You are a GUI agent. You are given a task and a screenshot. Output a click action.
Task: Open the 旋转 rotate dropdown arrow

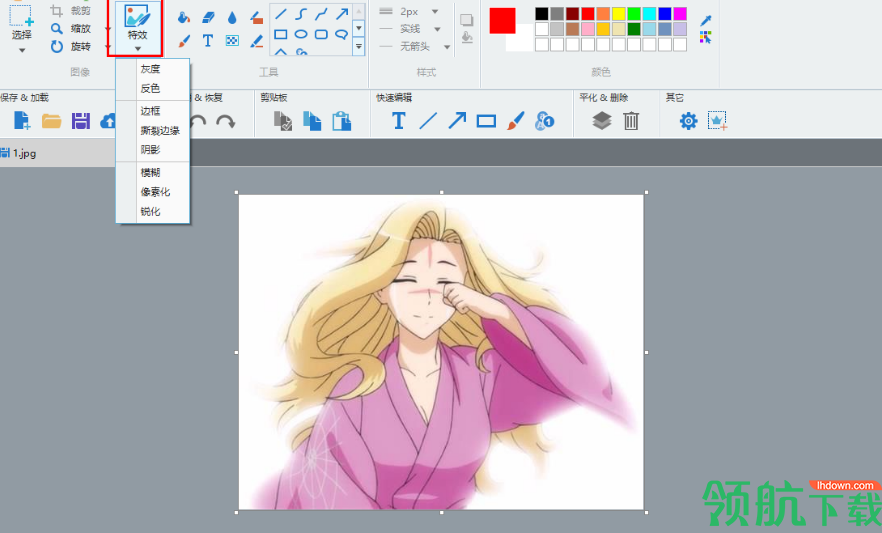coord(108,47)
